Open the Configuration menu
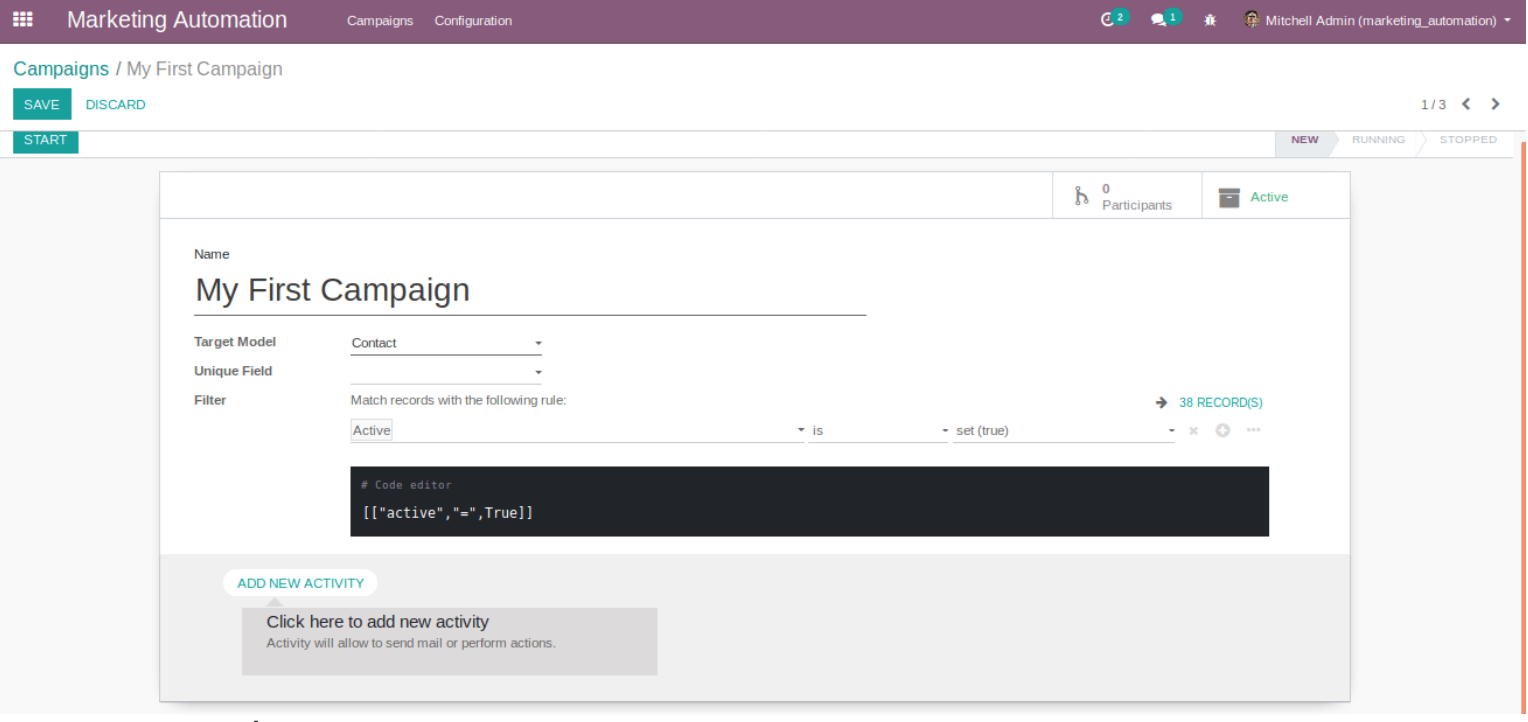 [473, 20]
